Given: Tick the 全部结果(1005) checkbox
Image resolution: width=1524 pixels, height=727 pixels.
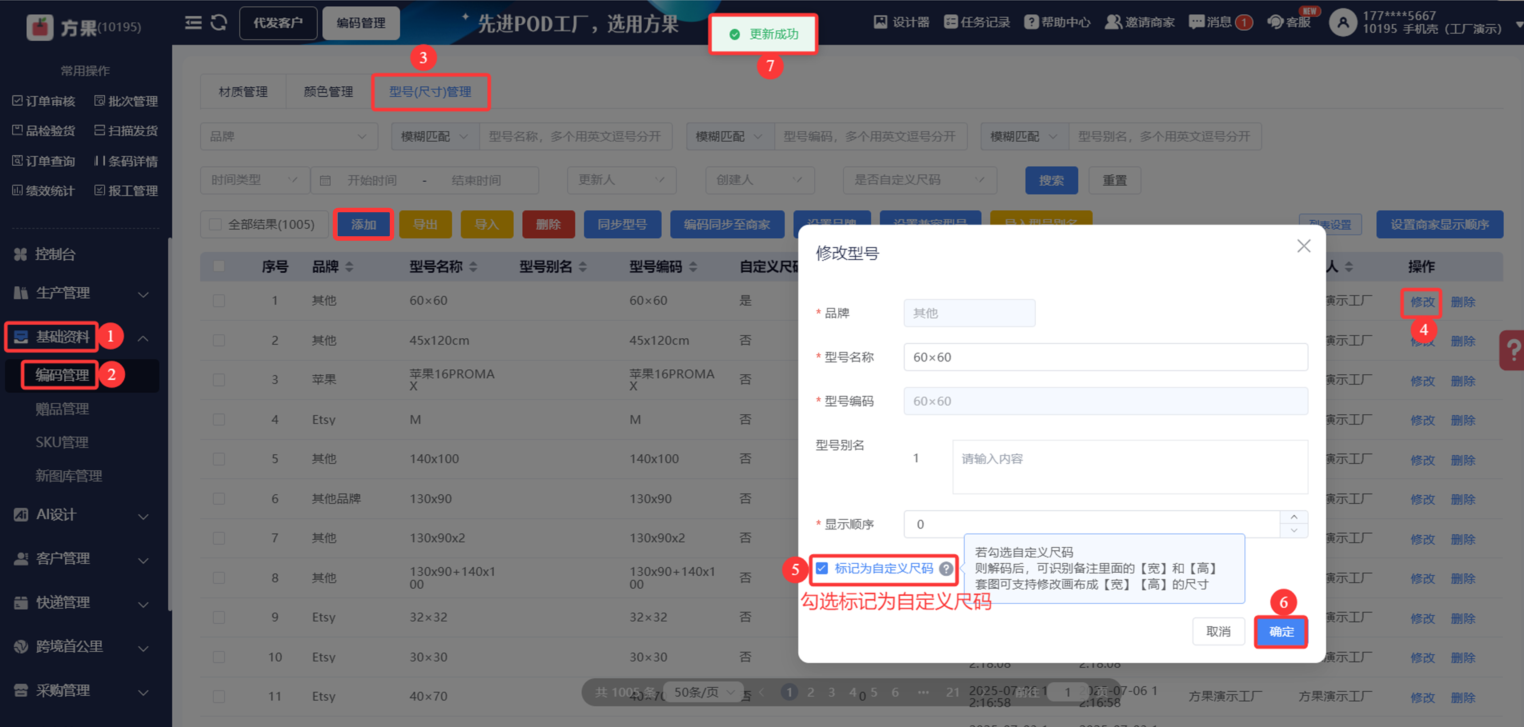Looking at the screenshot, I should click(x=215, y=225).
